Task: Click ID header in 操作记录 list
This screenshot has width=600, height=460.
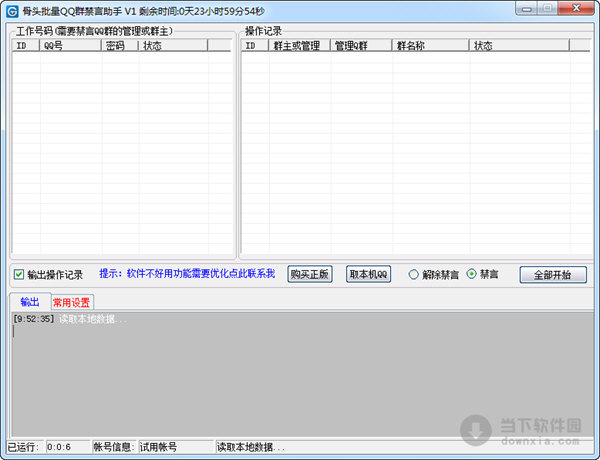Action: [255, 46]
